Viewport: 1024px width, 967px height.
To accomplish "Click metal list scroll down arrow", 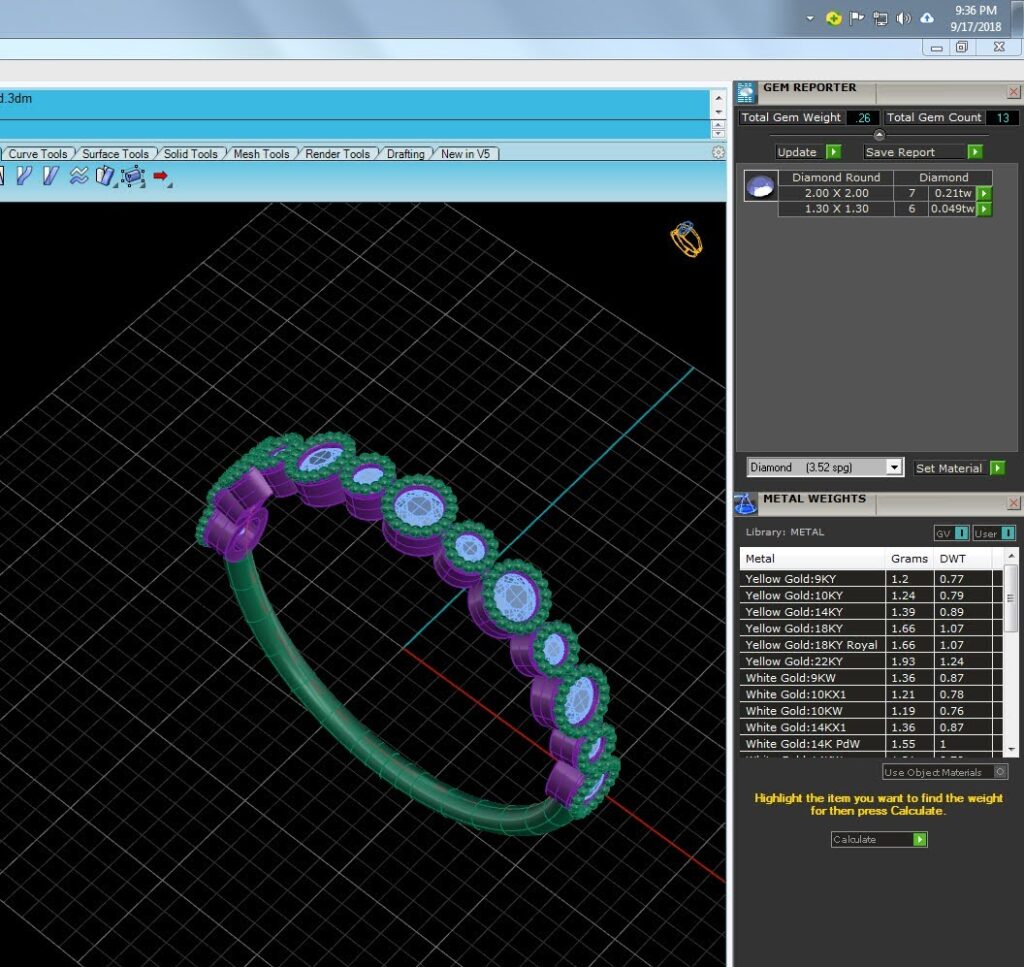I will point(1011,749).
